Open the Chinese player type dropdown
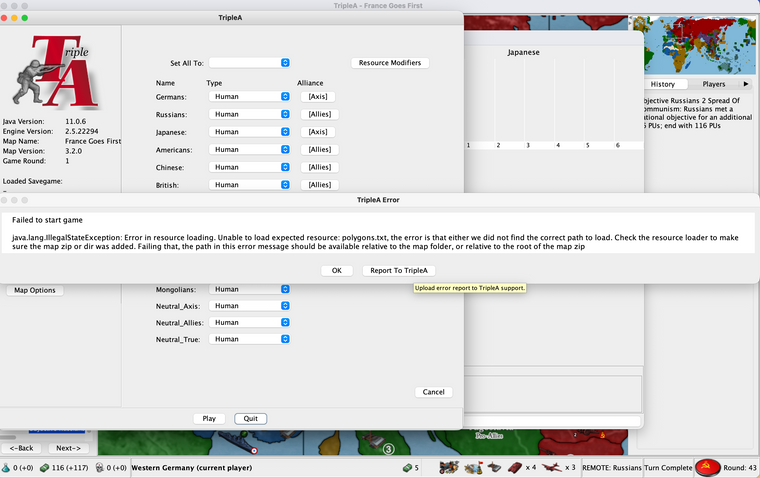This screenshot has width=760, height=478. pyautogui.click(x=250, y=167)
